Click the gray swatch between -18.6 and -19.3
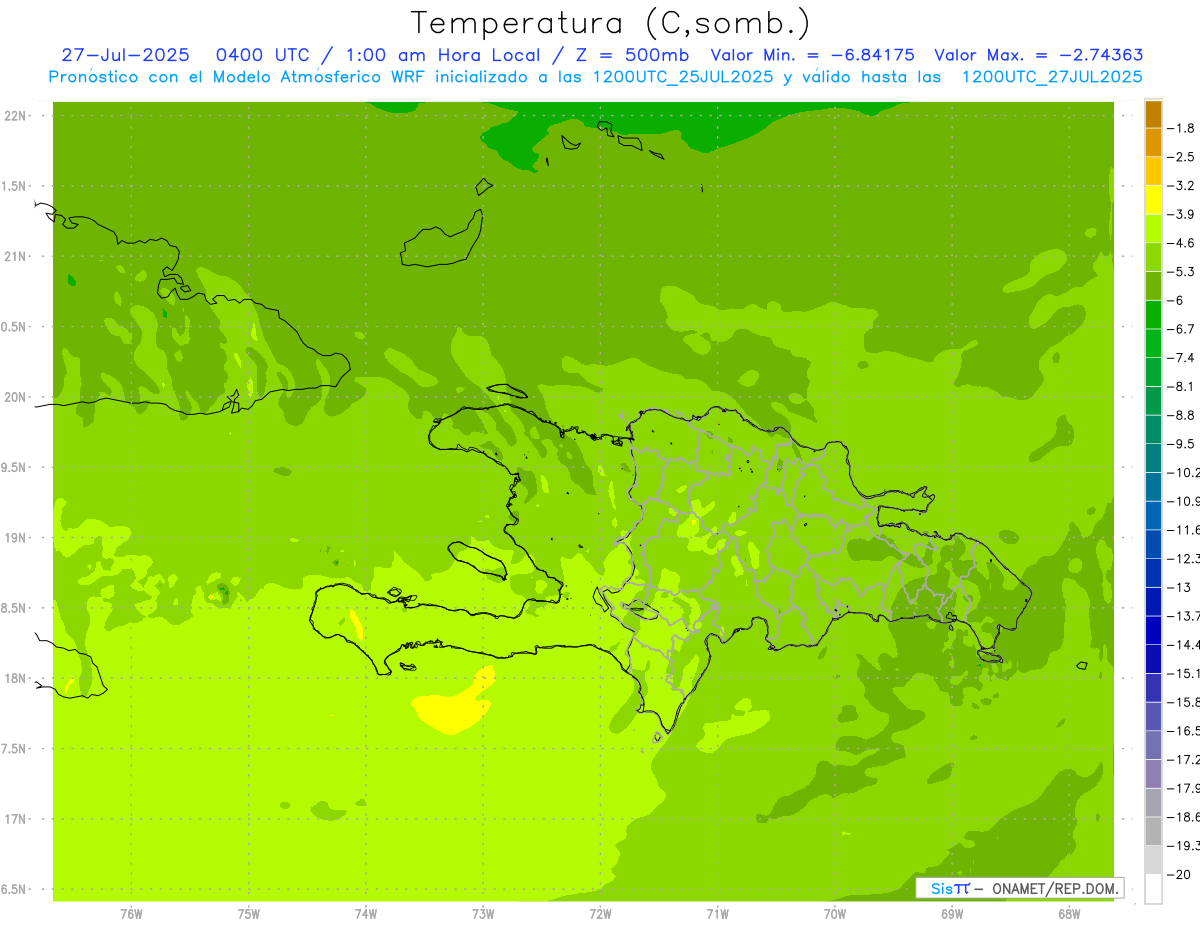 pyautogui.click(x=1153, y=831)
